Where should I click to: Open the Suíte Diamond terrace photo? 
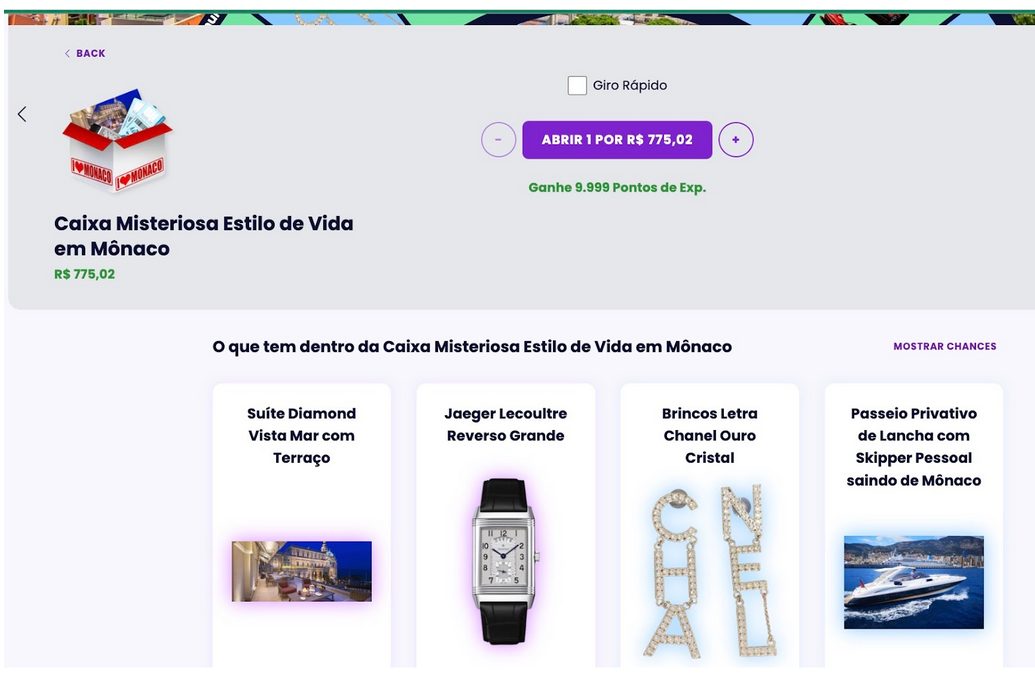coord(302,571)
